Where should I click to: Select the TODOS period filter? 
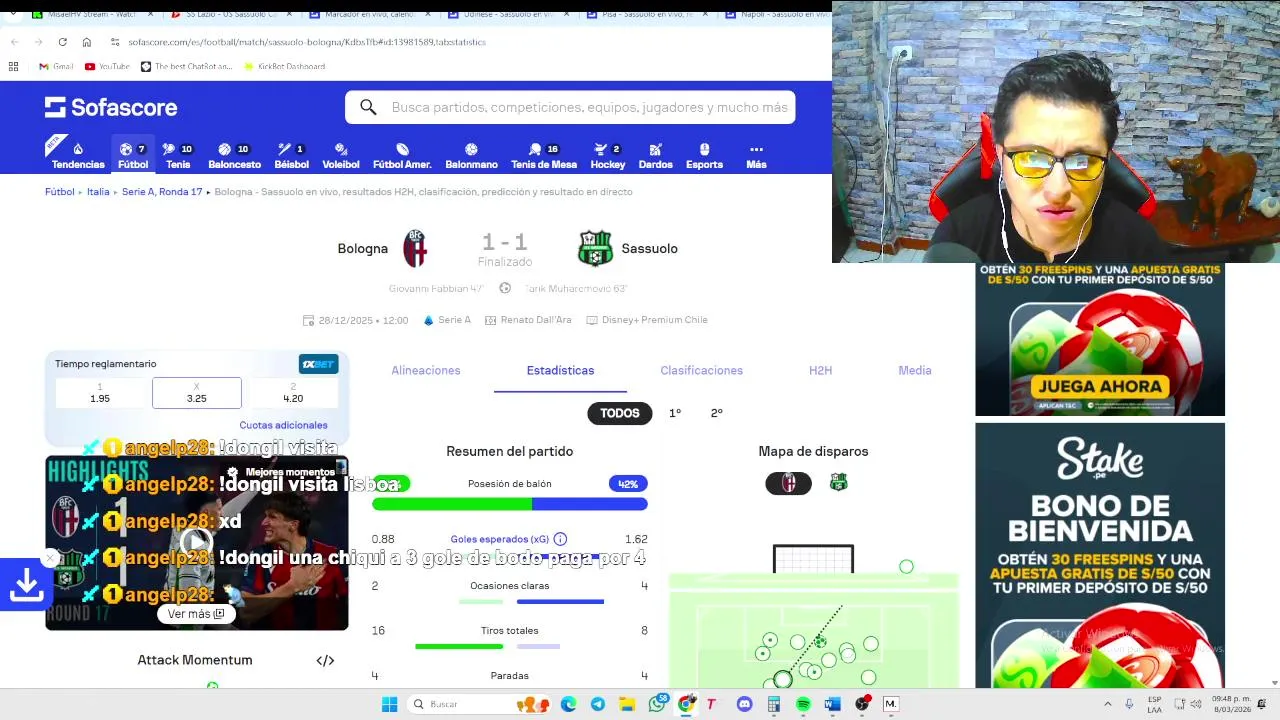click(619, 413)
